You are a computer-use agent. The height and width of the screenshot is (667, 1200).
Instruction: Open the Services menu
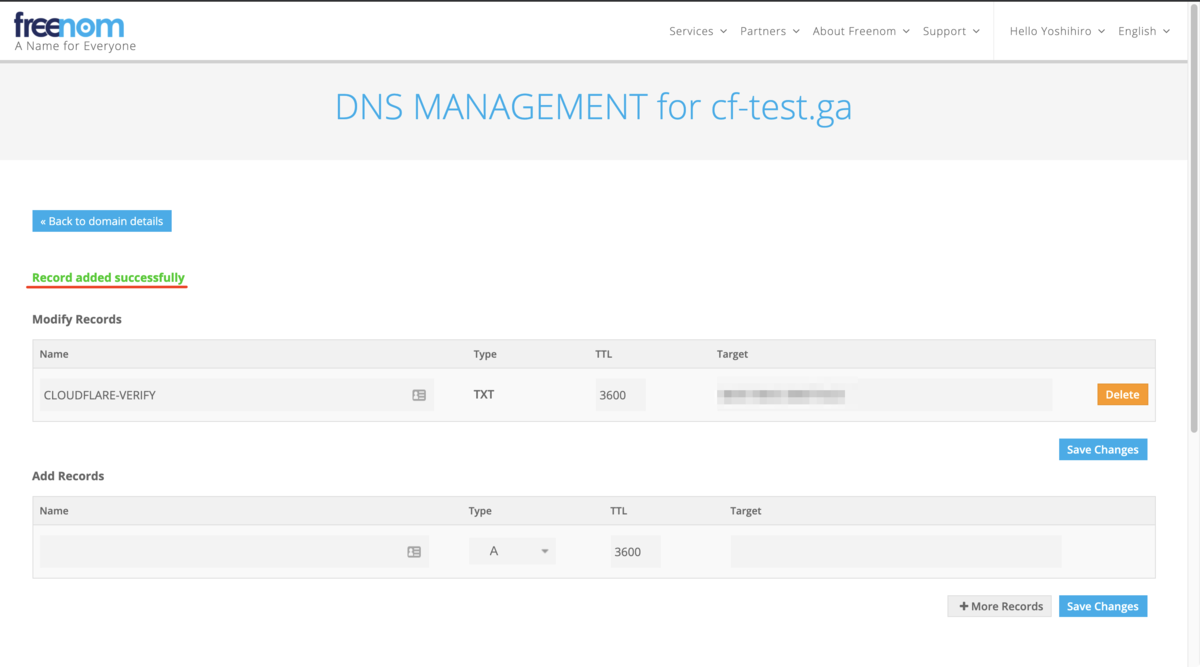coord(698,31)
